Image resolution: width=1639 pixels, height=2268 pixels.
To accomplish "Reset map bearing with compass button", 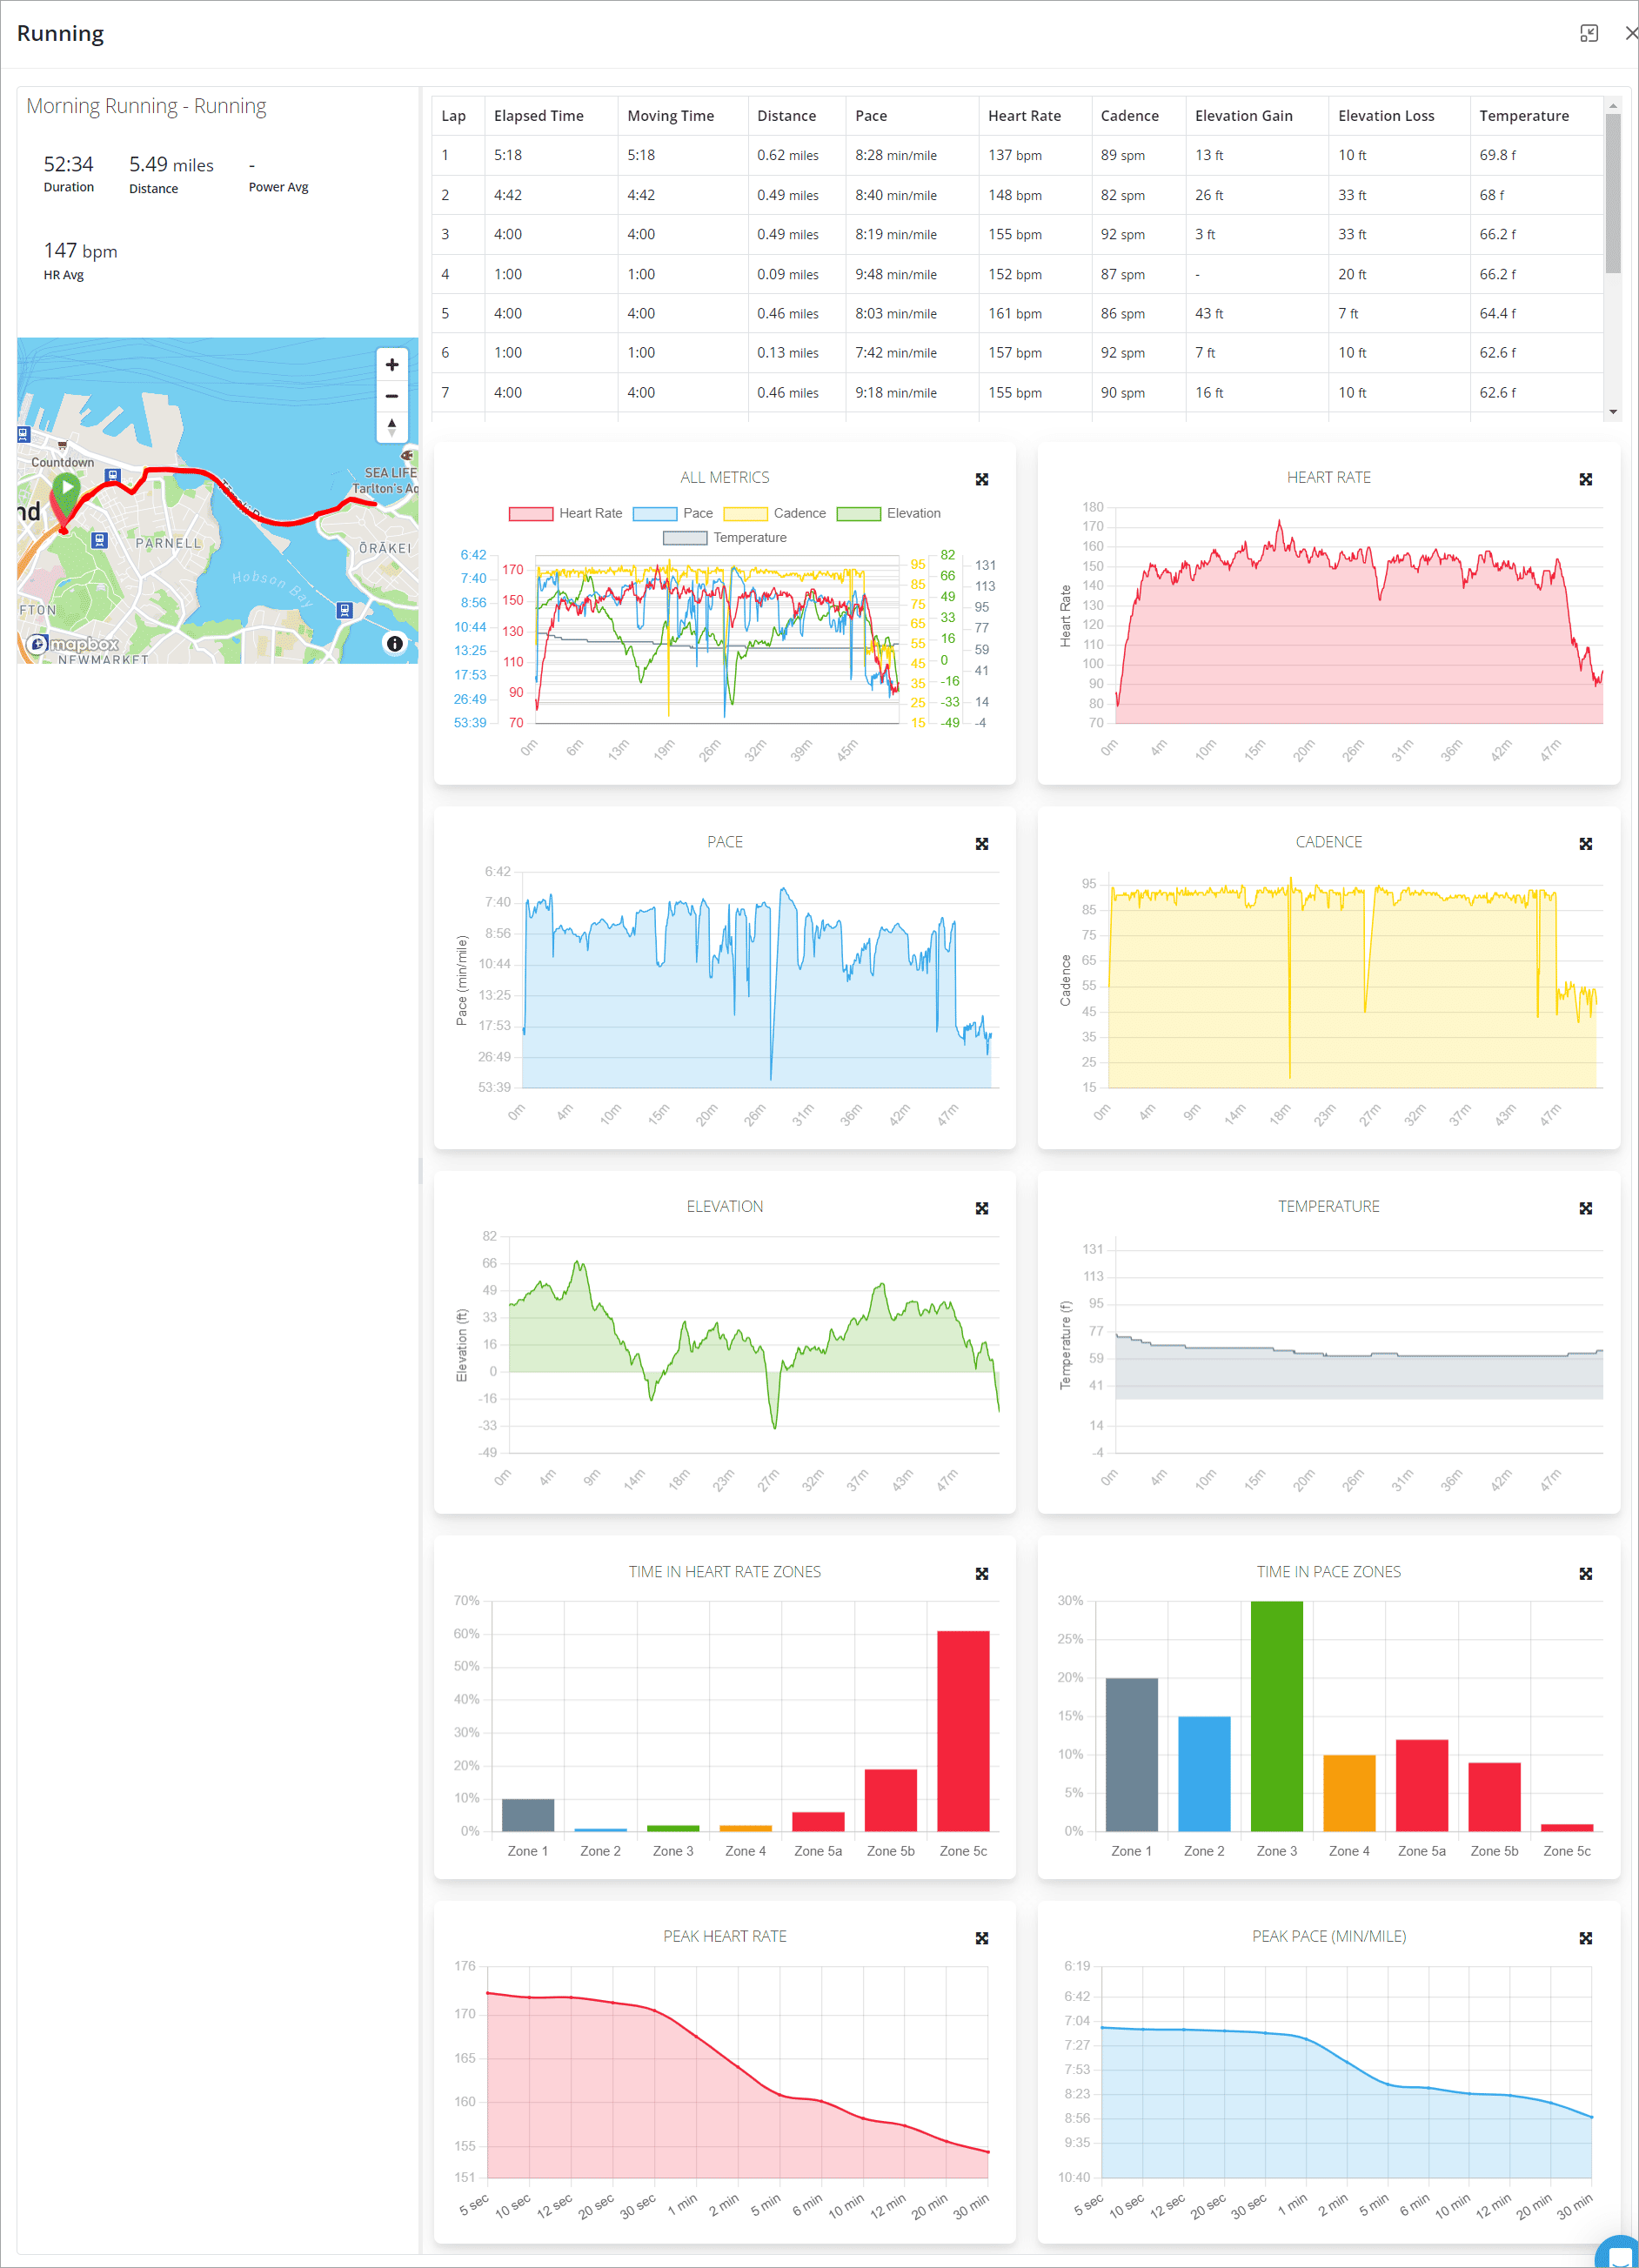I will point(392,427).
